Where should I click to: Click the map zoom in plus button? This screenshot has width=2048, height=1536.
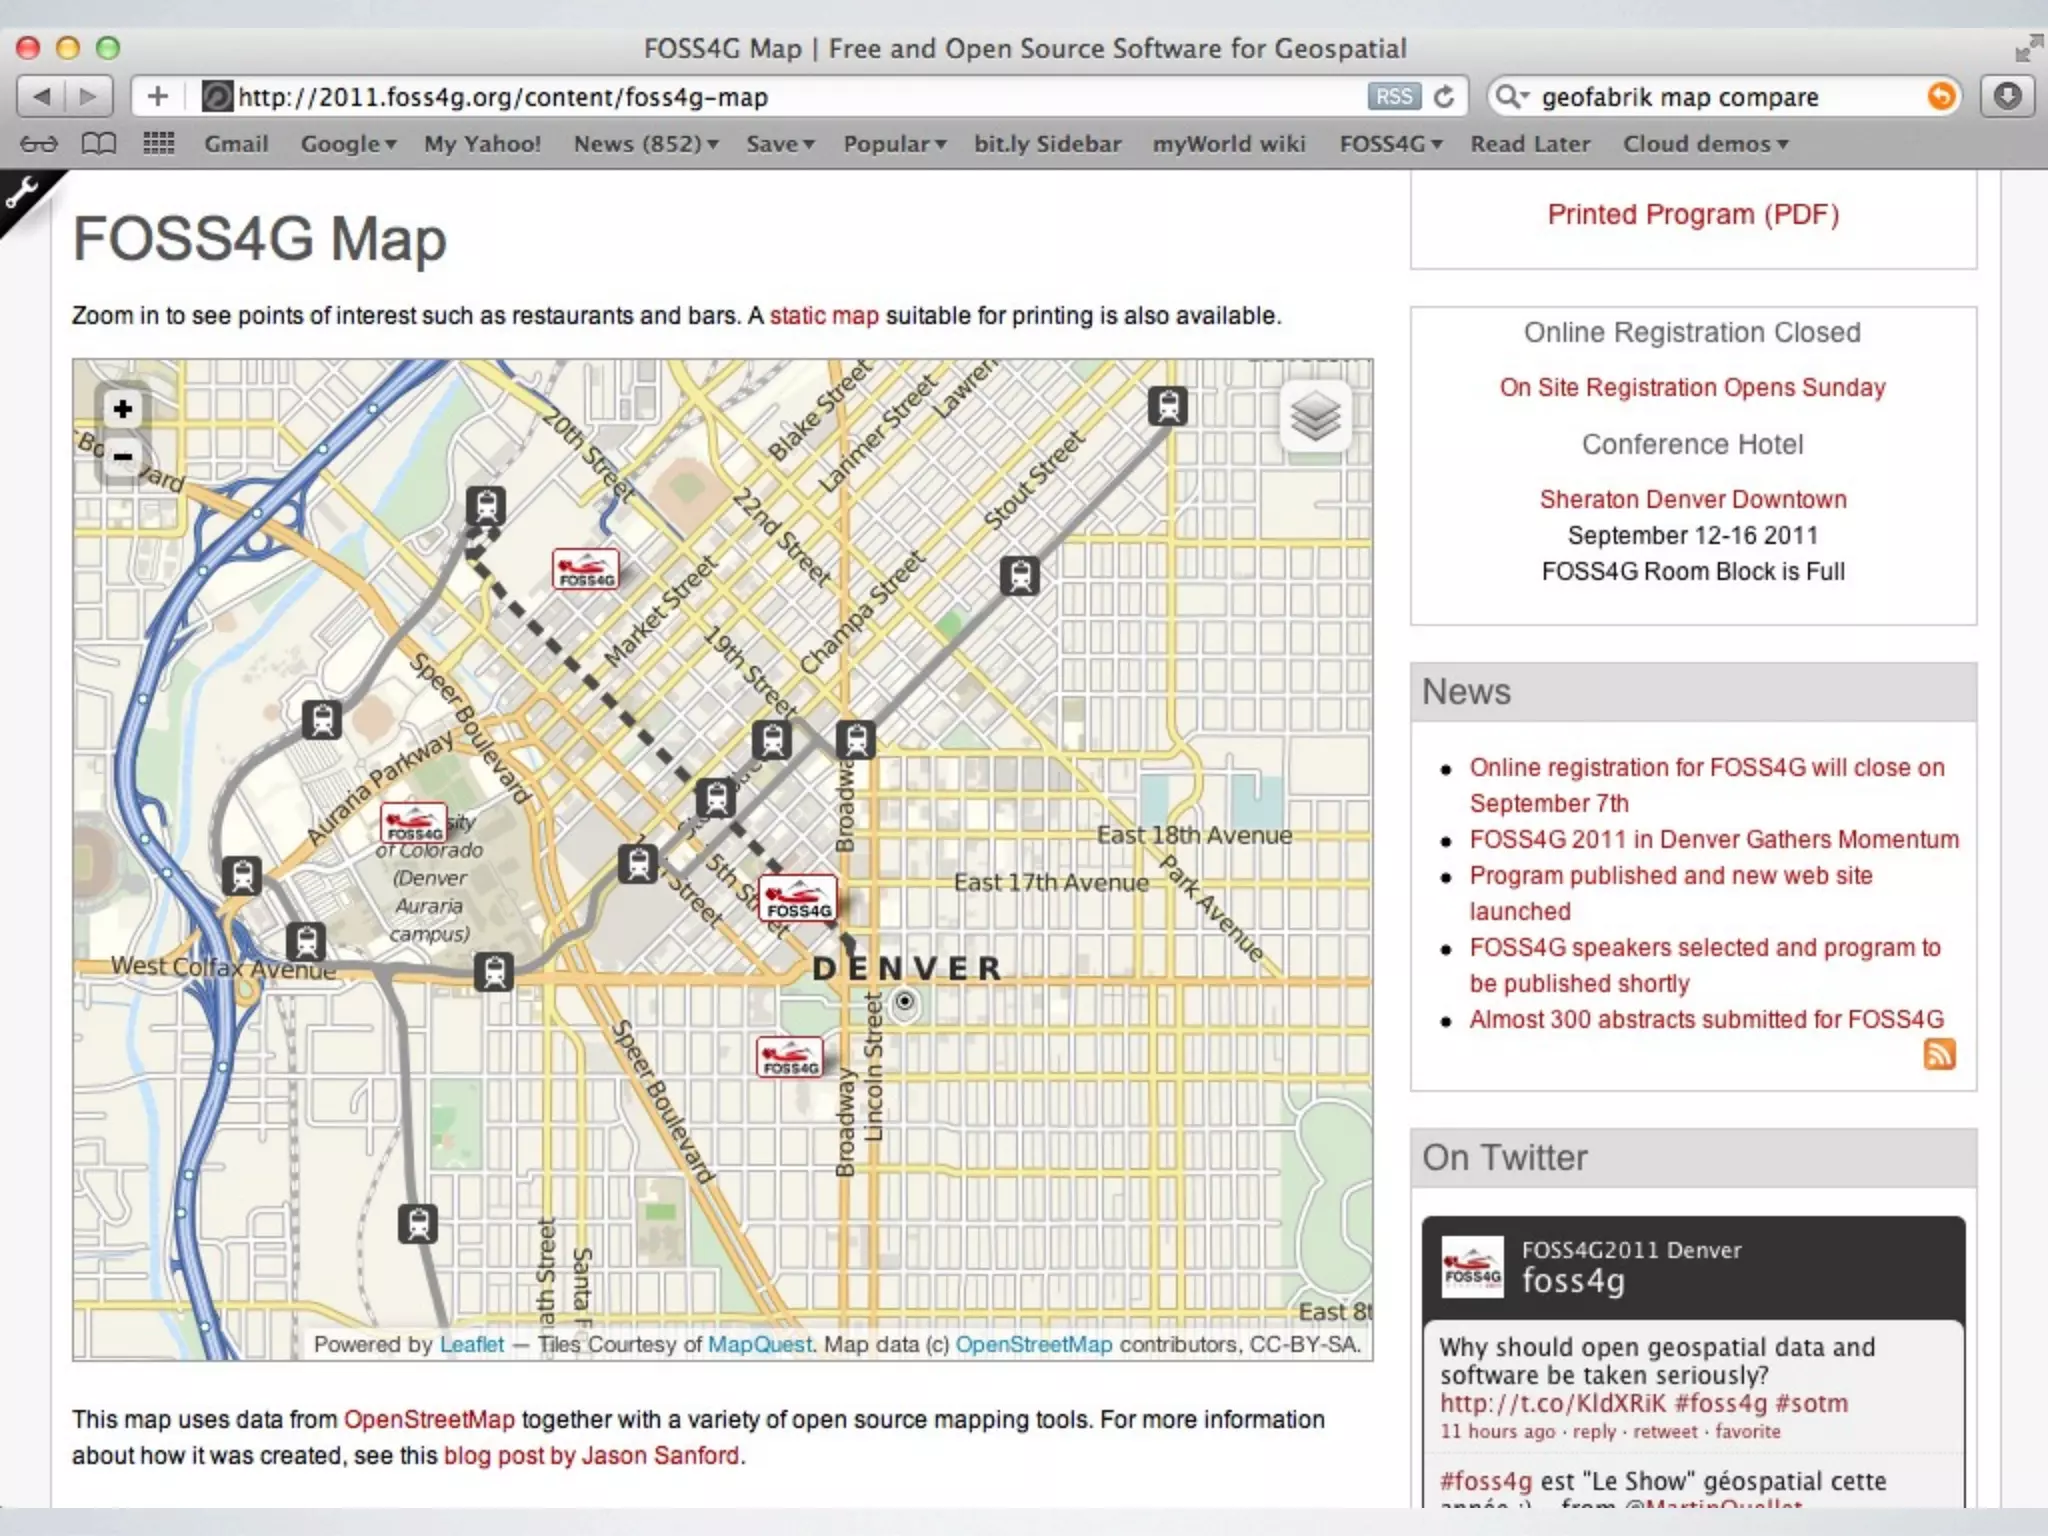point(123,409)
